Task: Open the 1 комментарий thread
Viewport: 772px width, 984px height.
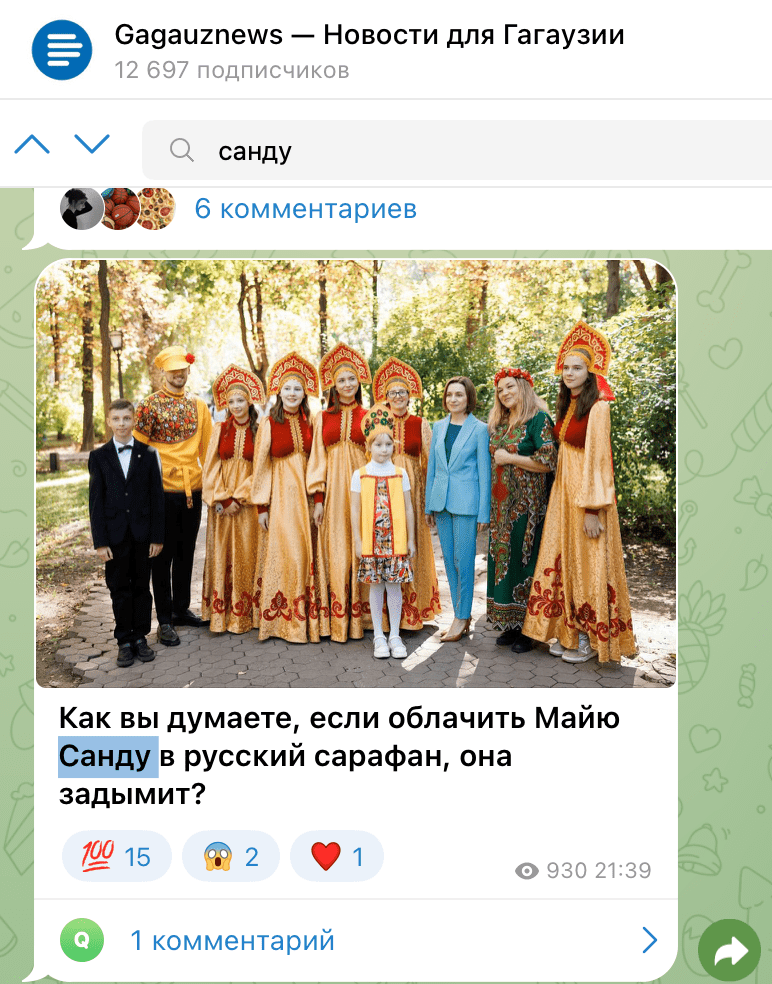Action: pos(232,940)
